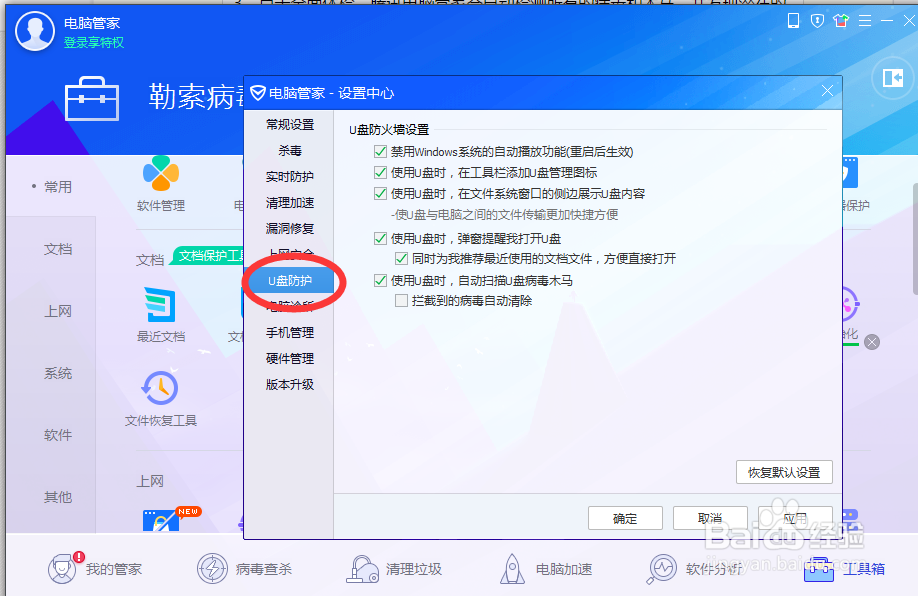Select U盘防护 settings tab
Screen dimensions: 918x596
(x=291, y=281)
